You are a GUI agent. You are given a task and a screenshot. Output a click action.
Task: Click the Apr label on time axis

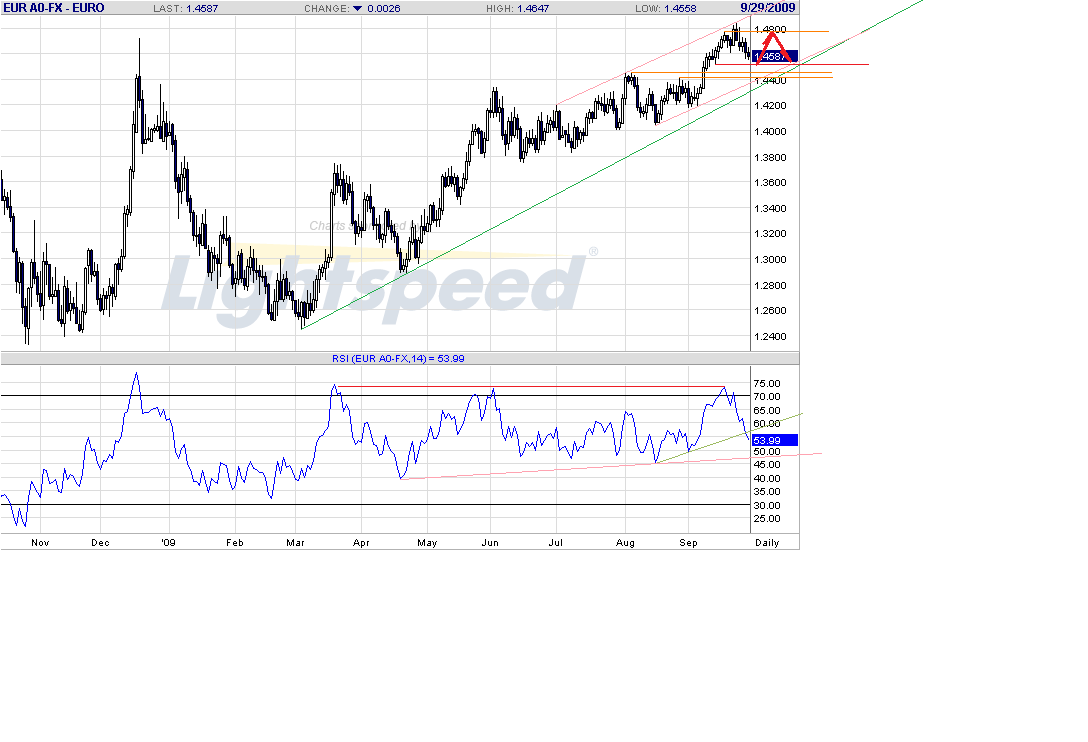(x=361, y=543)
